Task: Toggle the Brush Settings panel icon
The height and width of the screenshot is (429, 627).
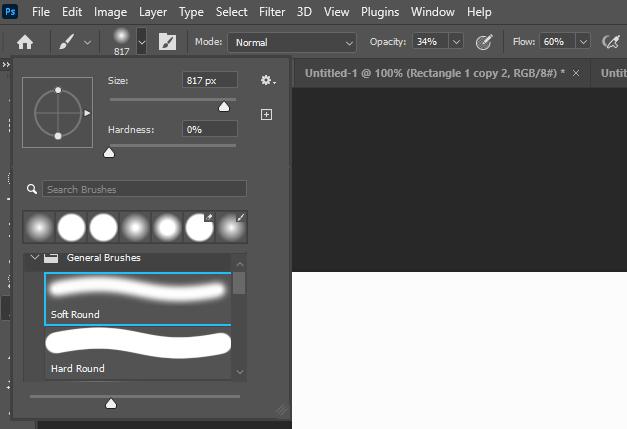Action: [x=167, y=42]
